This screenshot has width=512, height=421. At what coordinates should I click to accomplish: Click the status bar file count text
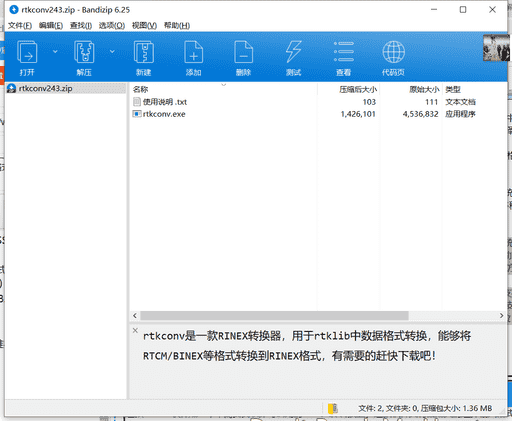tap(425, 408)
